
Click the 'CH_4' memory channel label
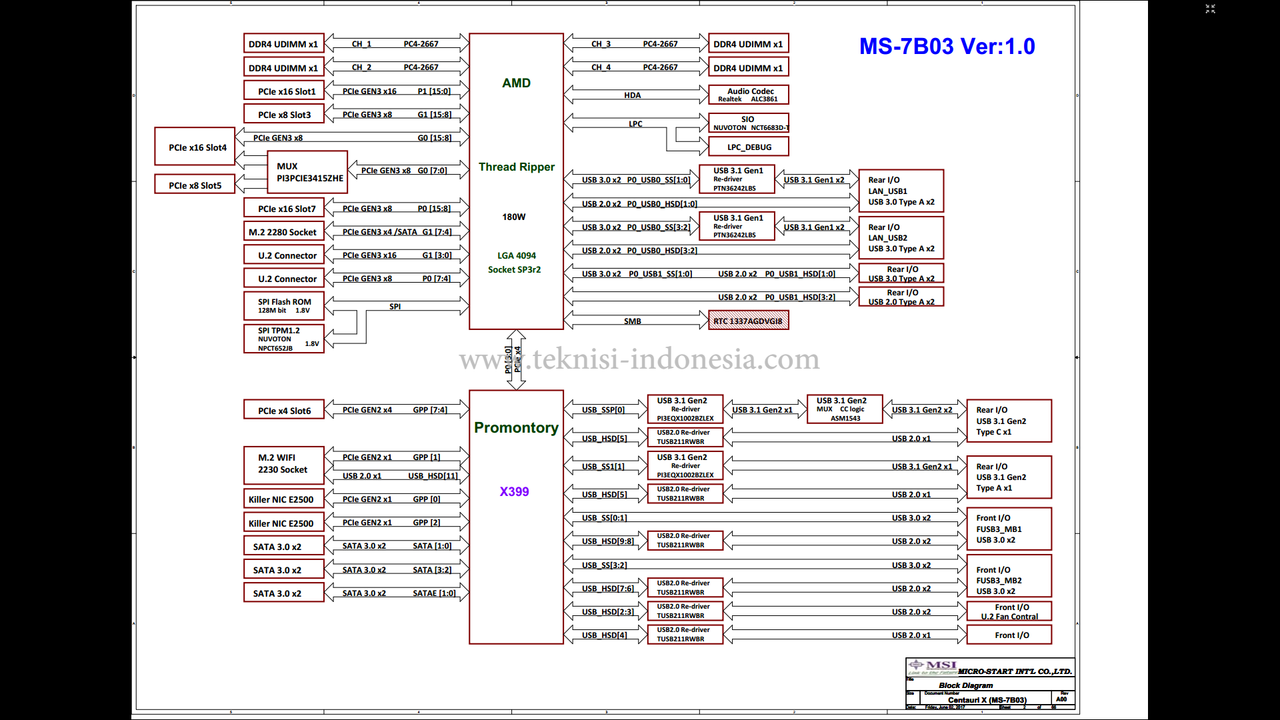coord(601,68)
